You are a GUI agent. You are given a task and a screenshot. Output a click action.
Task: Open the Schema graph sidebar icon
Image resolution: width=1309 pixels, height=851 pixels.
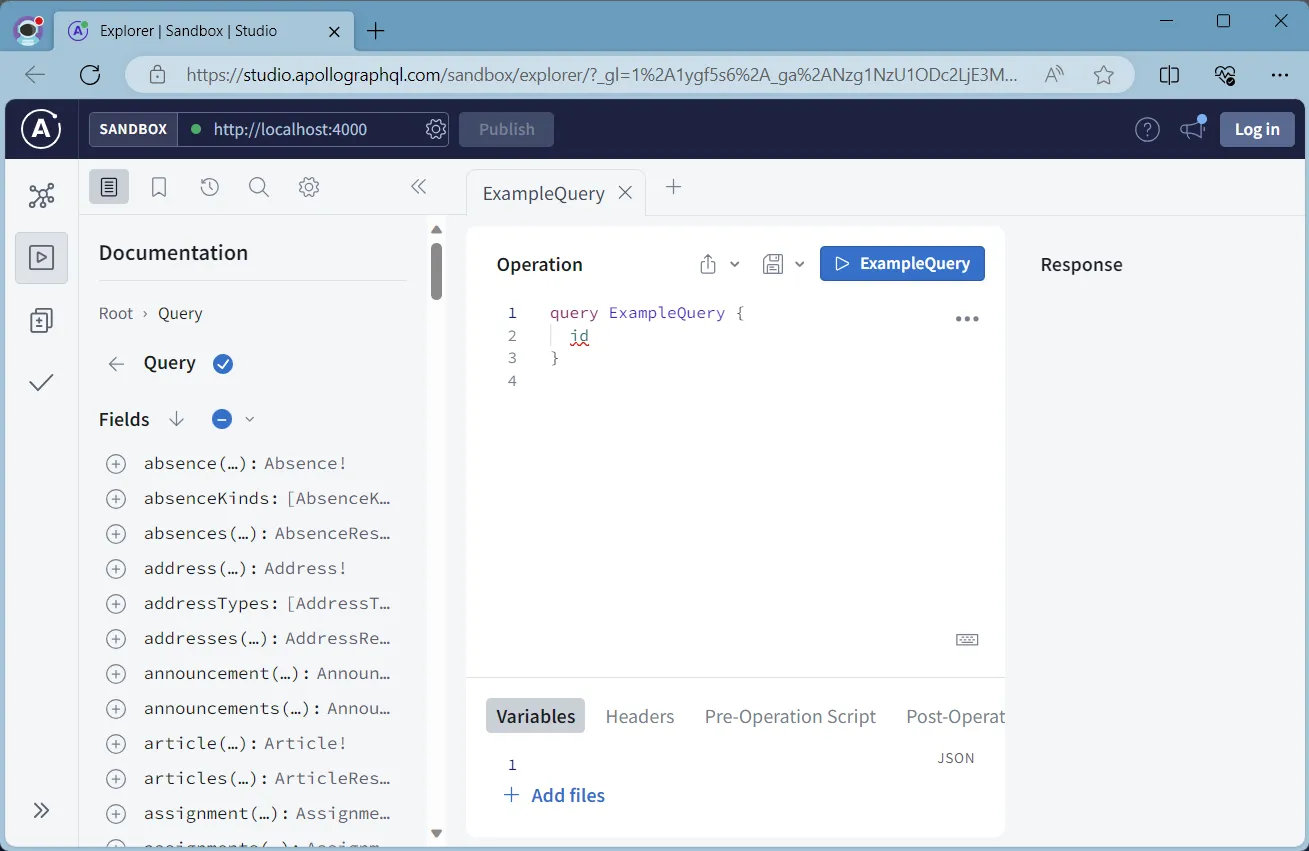(41, 195)
